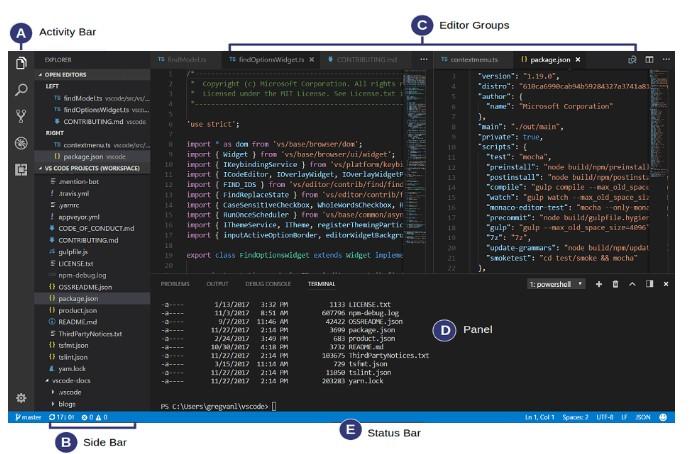The height and width of the screenshot is (454, 692).
Task: Click the master branch in status bar
Action: pyautogui.click(x=28, y=417)
